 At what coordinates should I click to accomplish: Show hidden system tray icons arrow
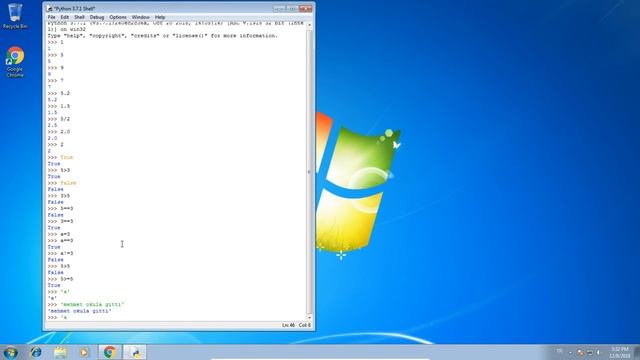570,352
